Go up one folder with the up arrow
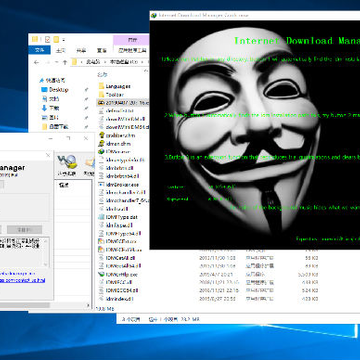 65,62
